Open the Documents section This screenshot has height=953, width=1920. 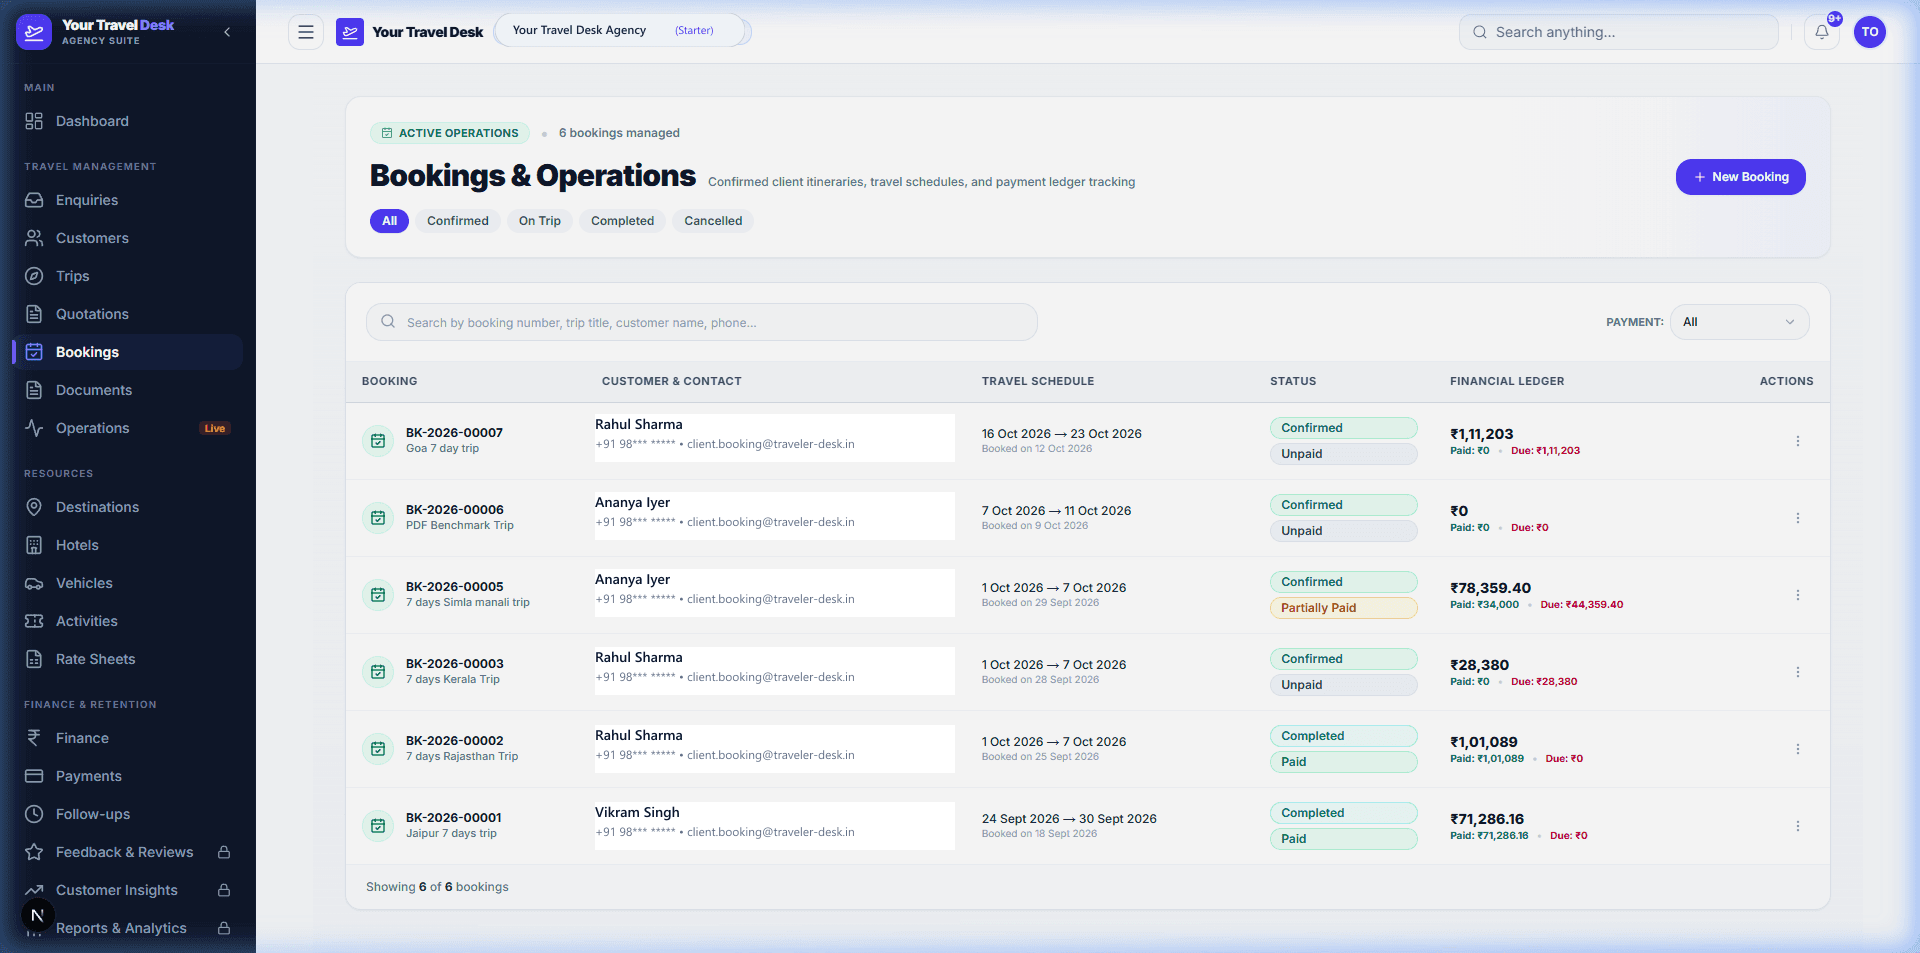128,390
